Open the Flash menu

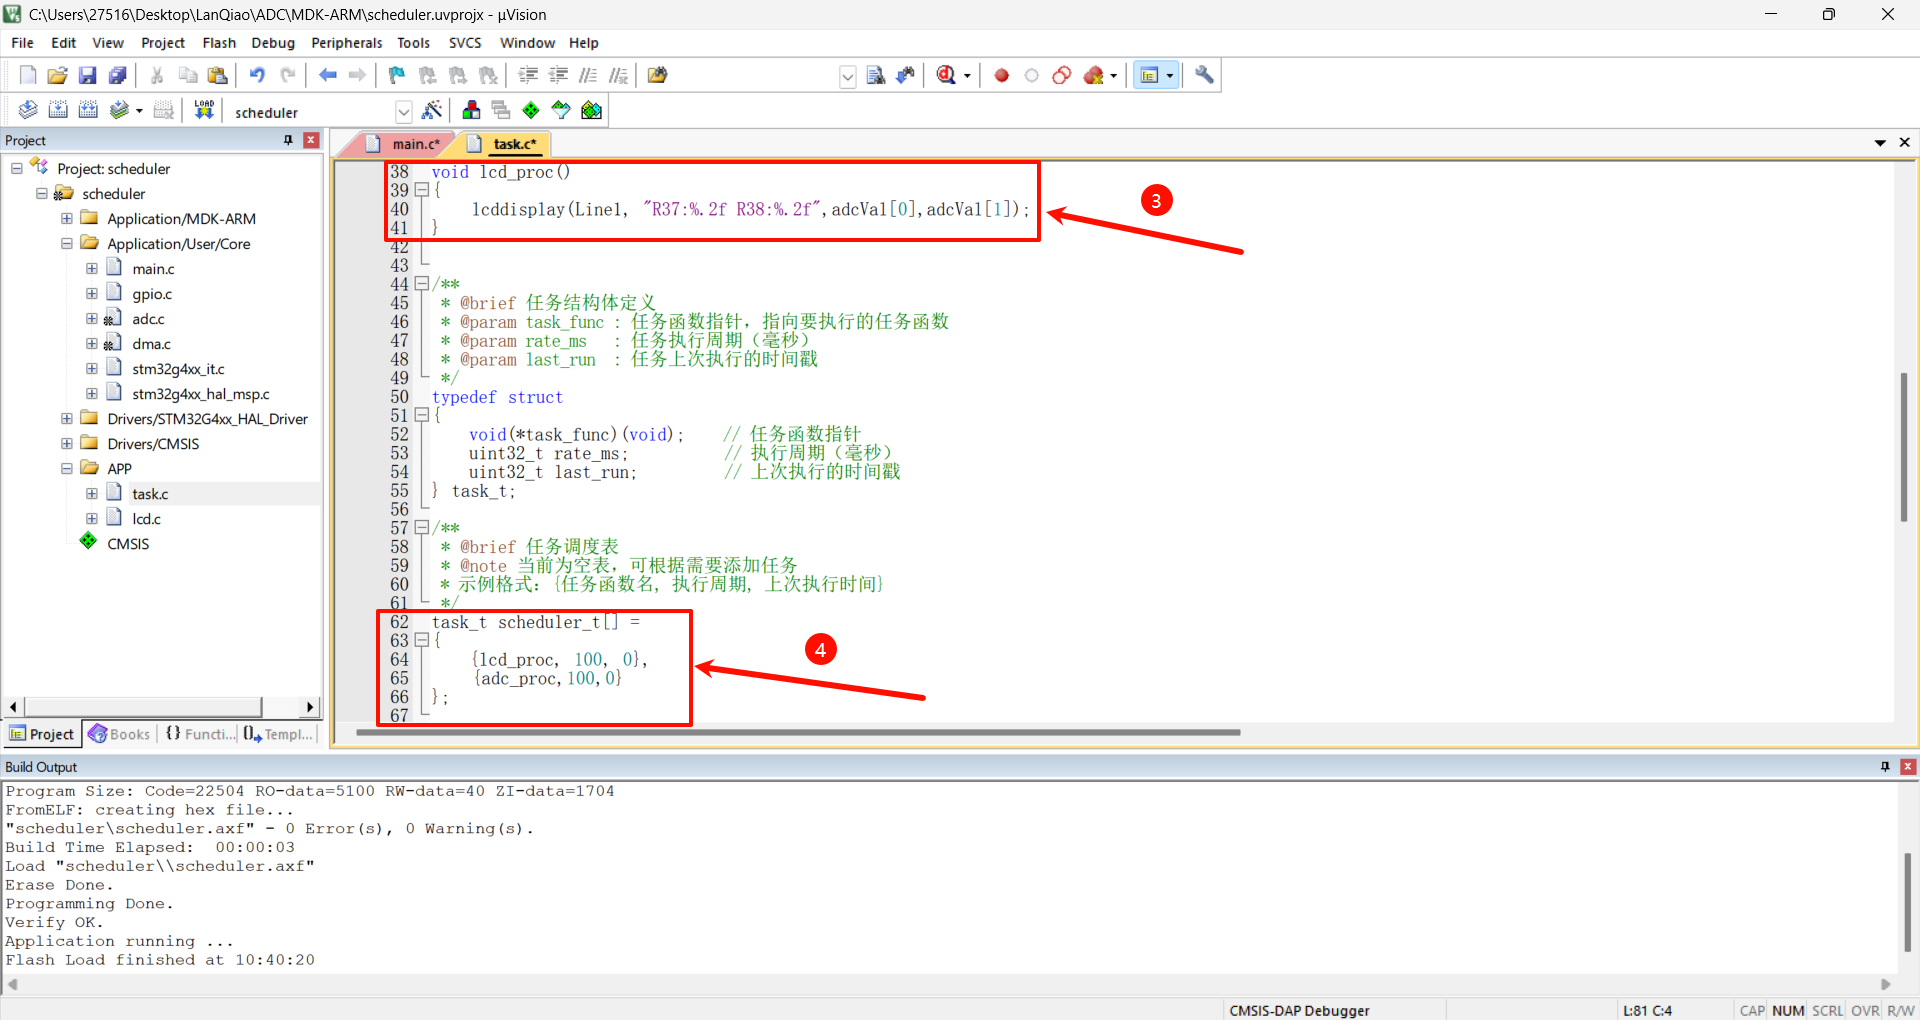point(219,43)
